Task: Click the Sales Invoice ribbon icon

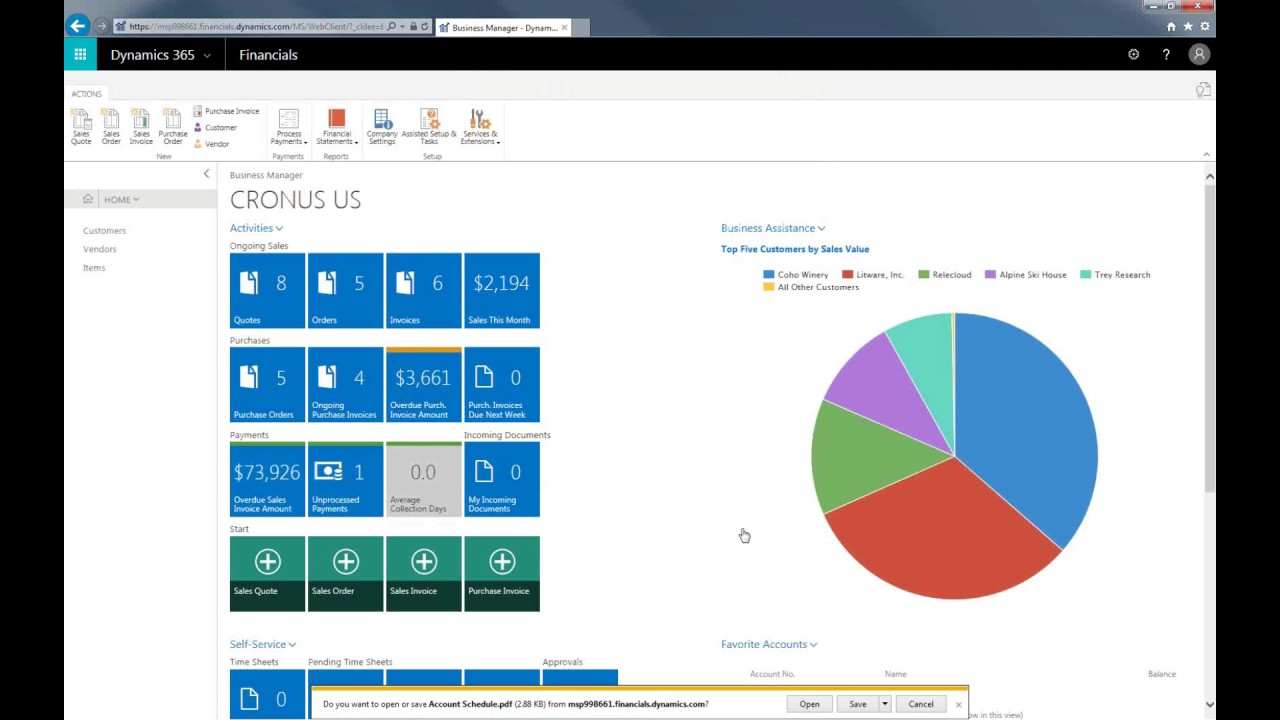Action: coord(141,127)
